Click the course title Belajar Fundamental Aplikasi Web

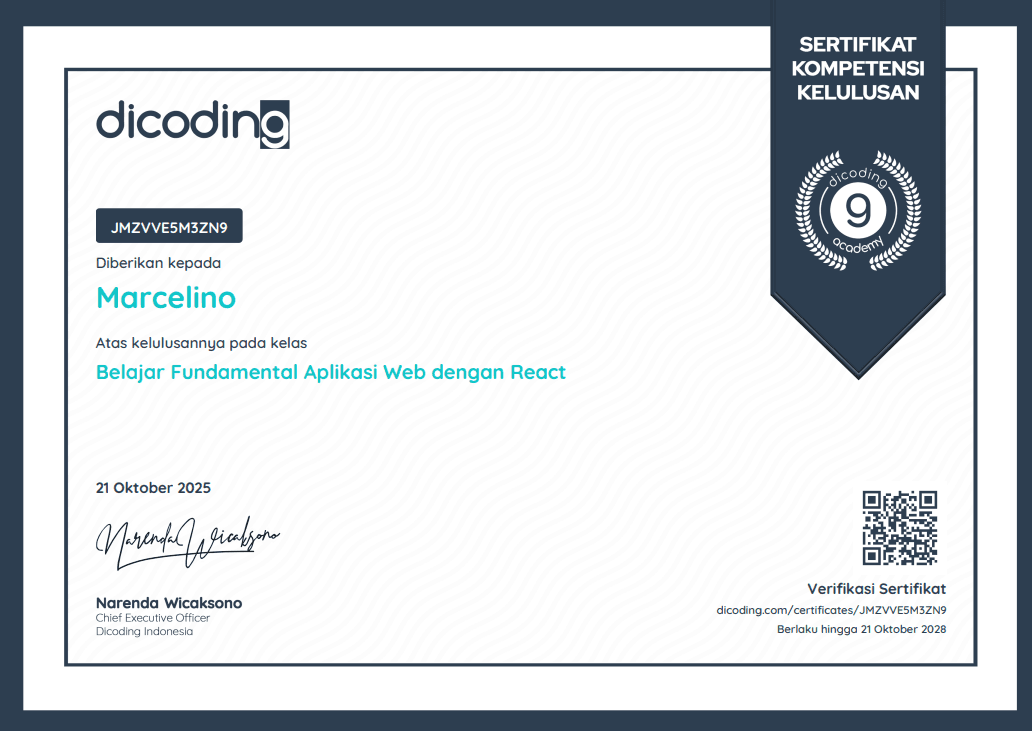coord(331,372)
